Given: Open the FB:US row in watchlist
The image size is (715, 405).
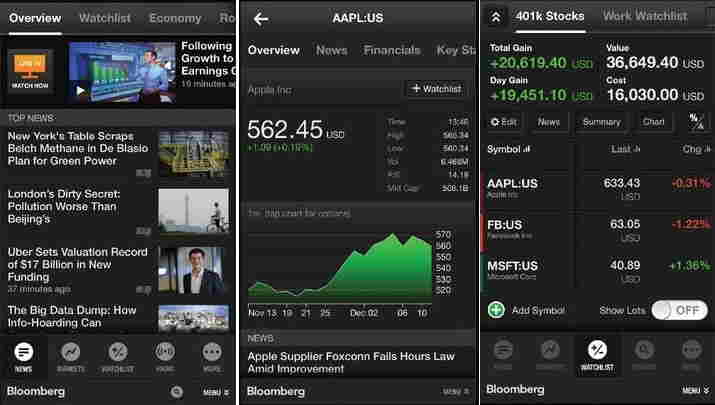Looking at the screenshot, I should pos(597,230).
